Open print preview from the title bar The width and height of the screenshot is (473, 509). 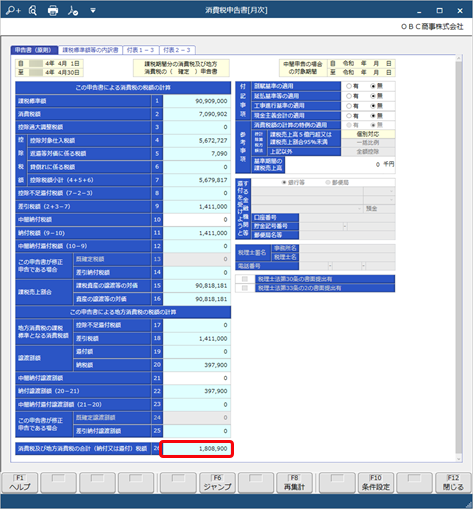click(x=33, y=11)
